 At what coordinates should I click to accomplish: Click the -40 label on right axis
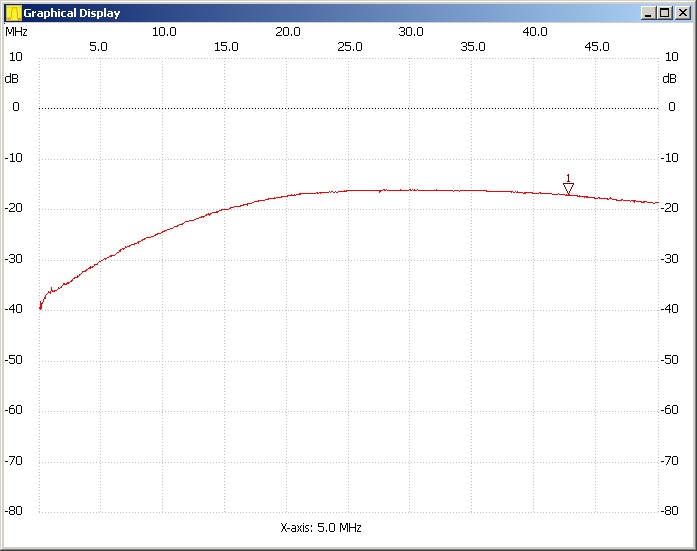[672, 309]
